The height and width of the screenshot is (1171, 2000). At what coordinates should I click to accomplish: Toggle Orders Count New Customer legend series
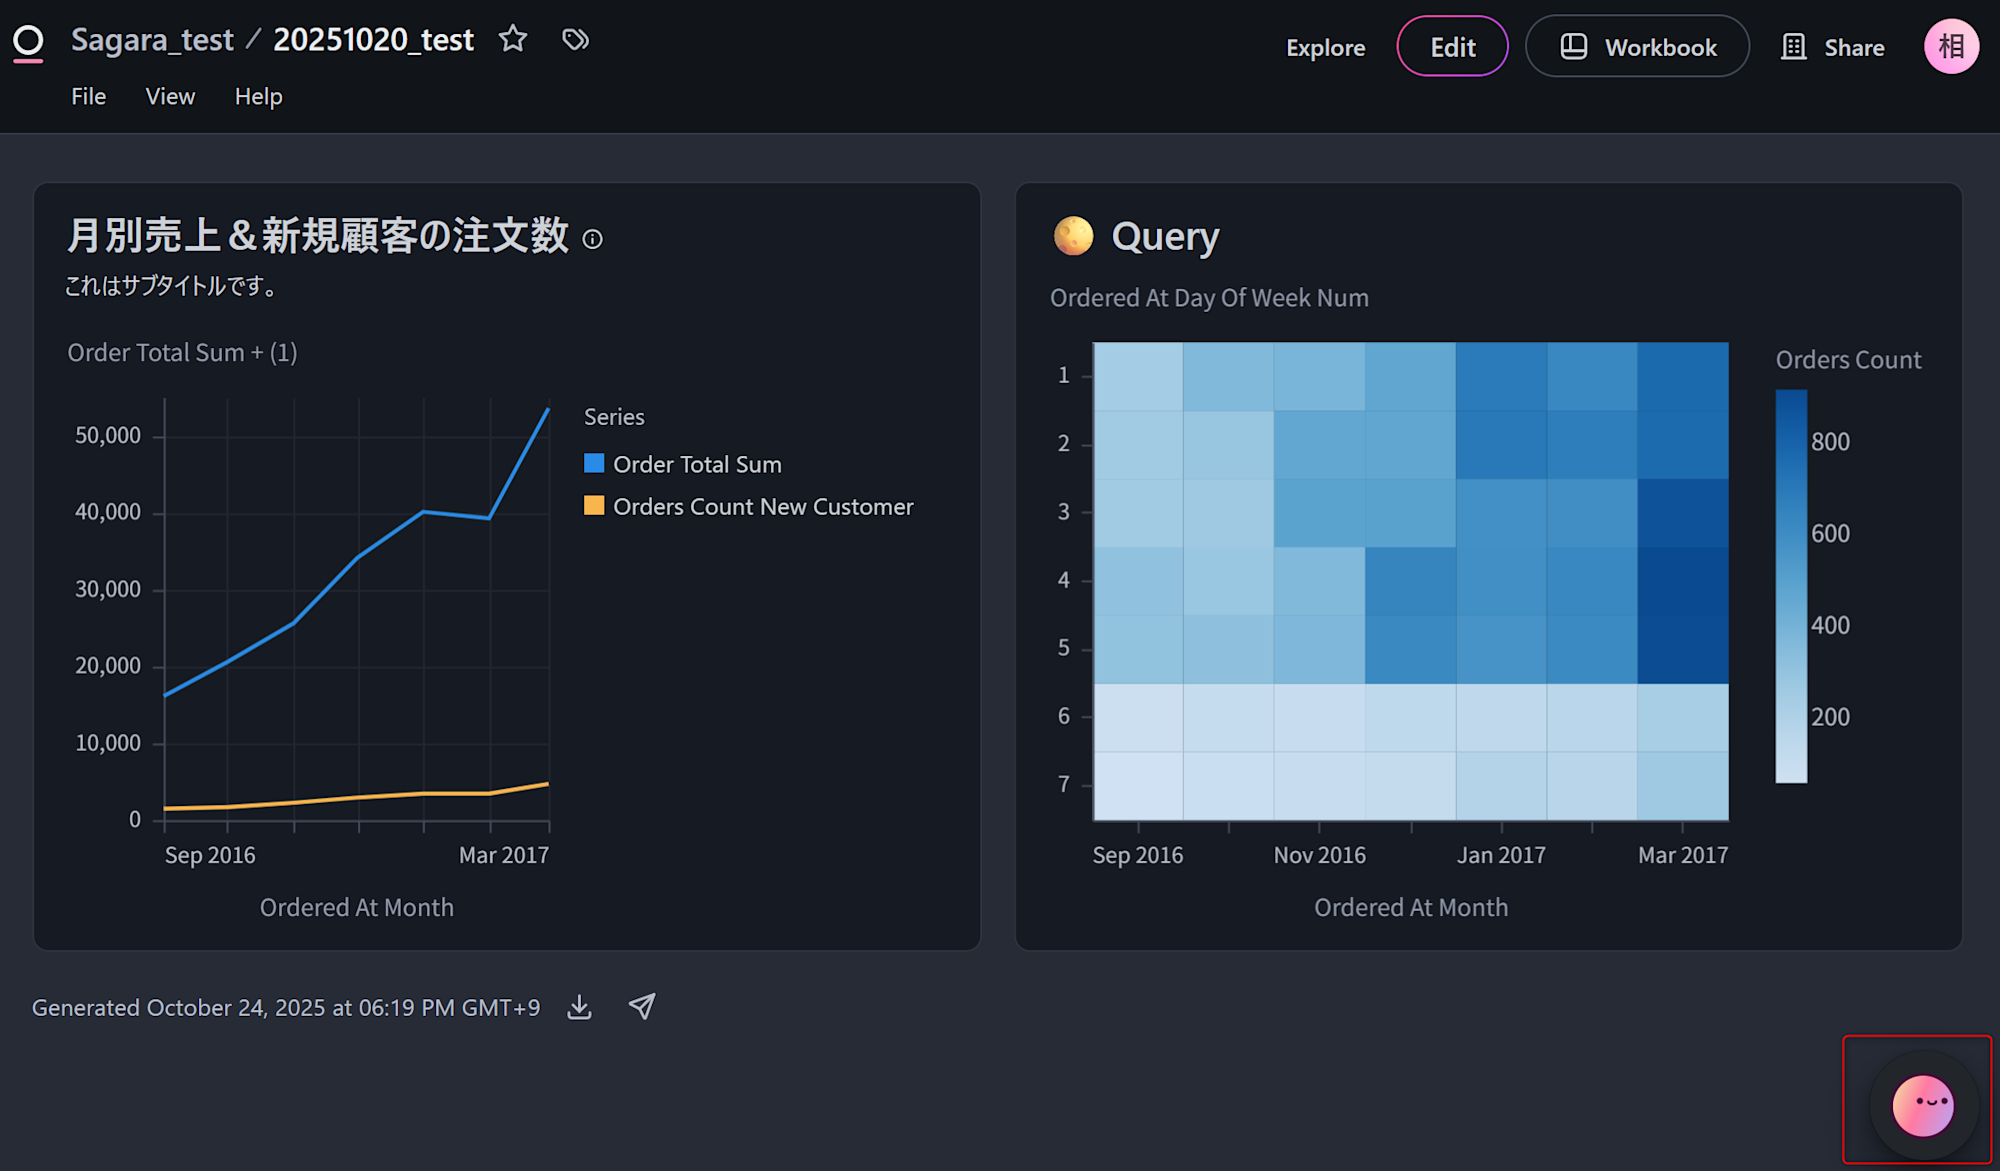click(762, 507)
